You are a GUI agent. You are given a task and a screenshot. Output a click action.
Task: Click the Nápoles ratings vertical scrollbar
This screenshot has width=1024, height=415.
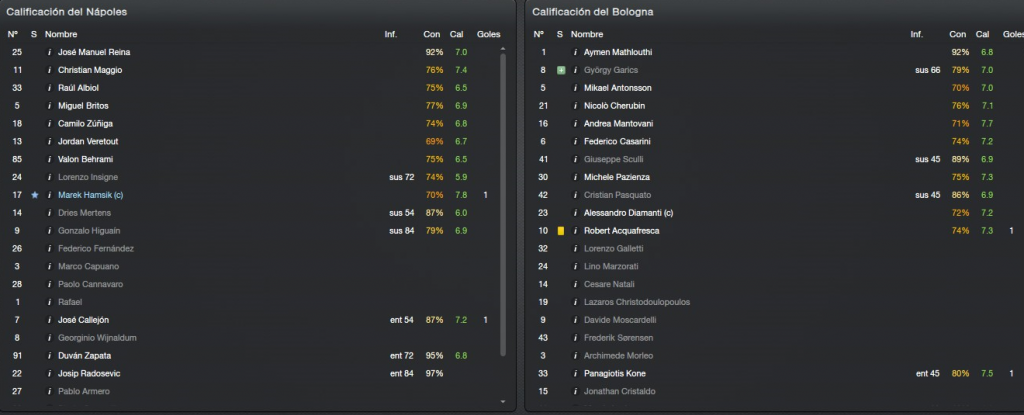click(x=503, y=205)
